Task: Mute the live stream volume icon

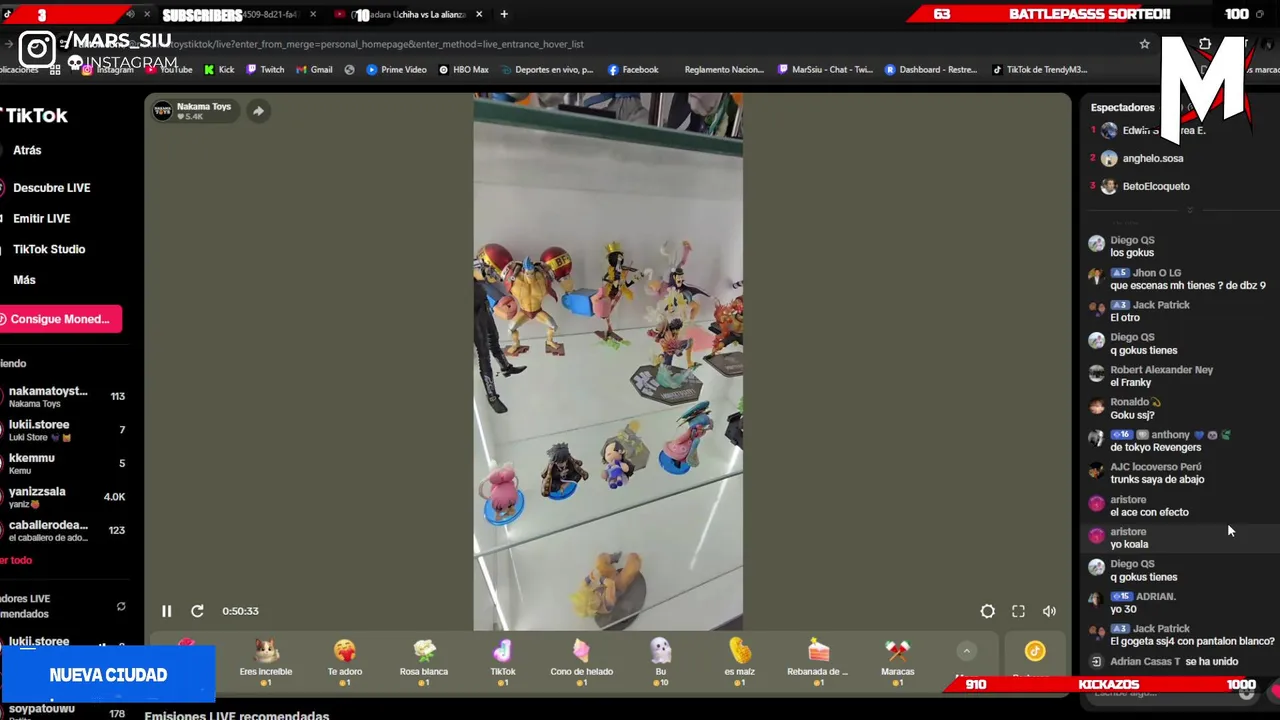Action: pyautogui.click(x=1049, y=611)
